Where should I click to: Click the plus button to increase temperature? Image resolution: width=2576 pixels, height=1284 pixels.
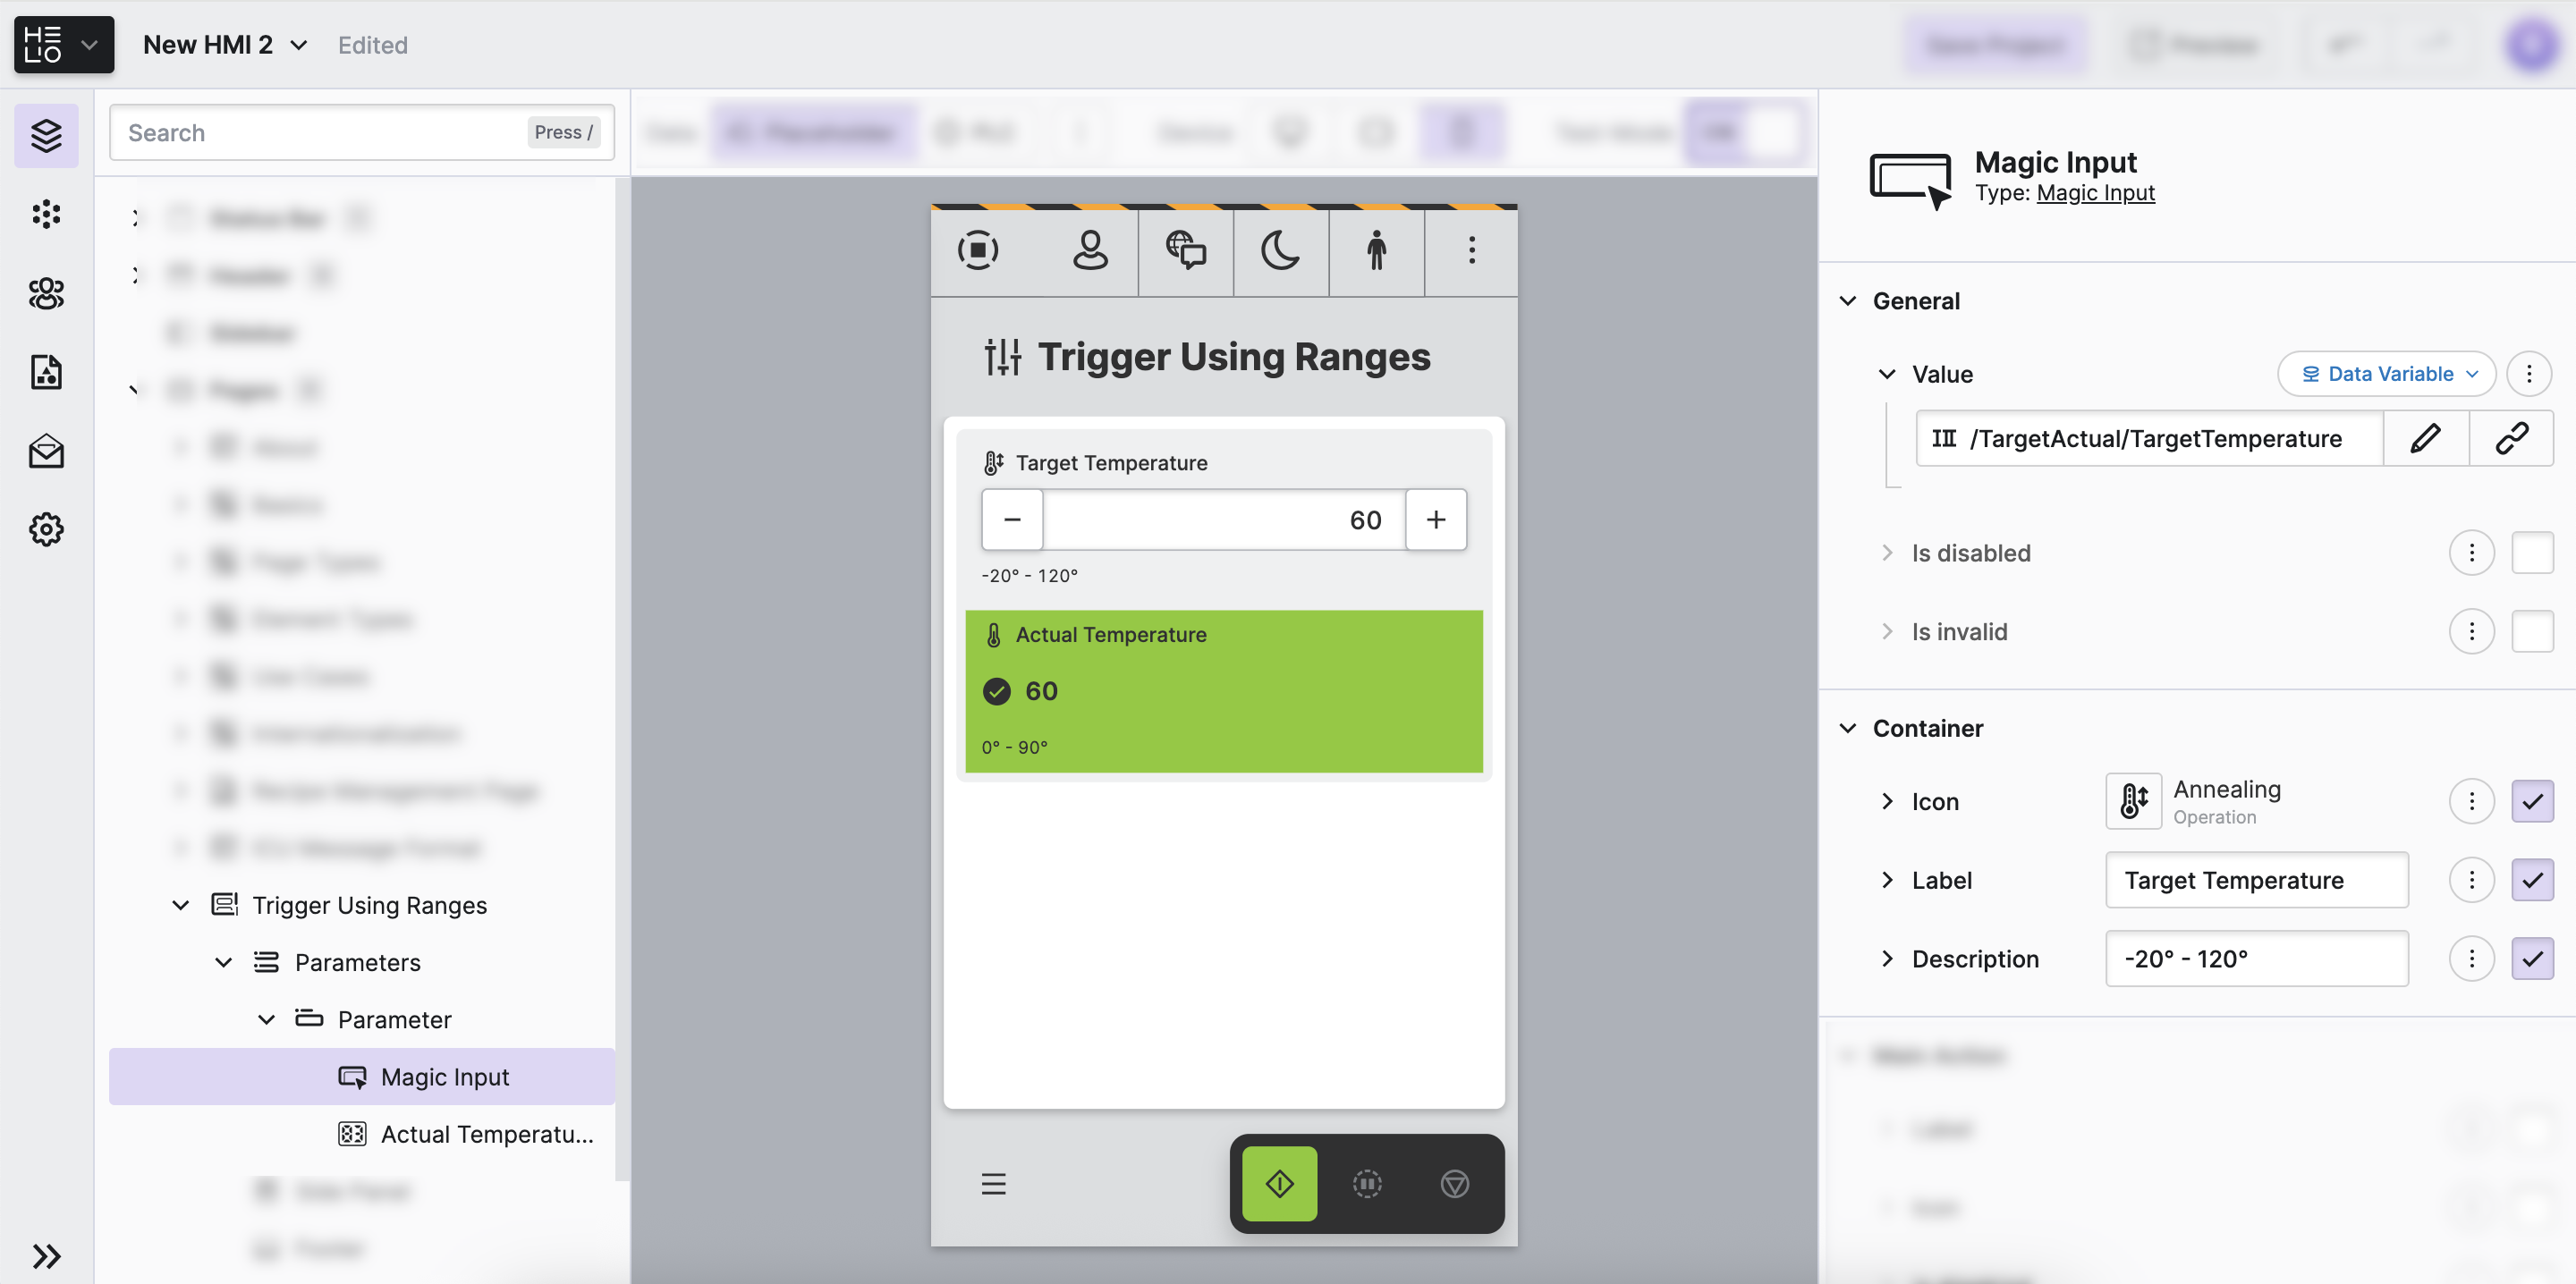(1436, 520)
